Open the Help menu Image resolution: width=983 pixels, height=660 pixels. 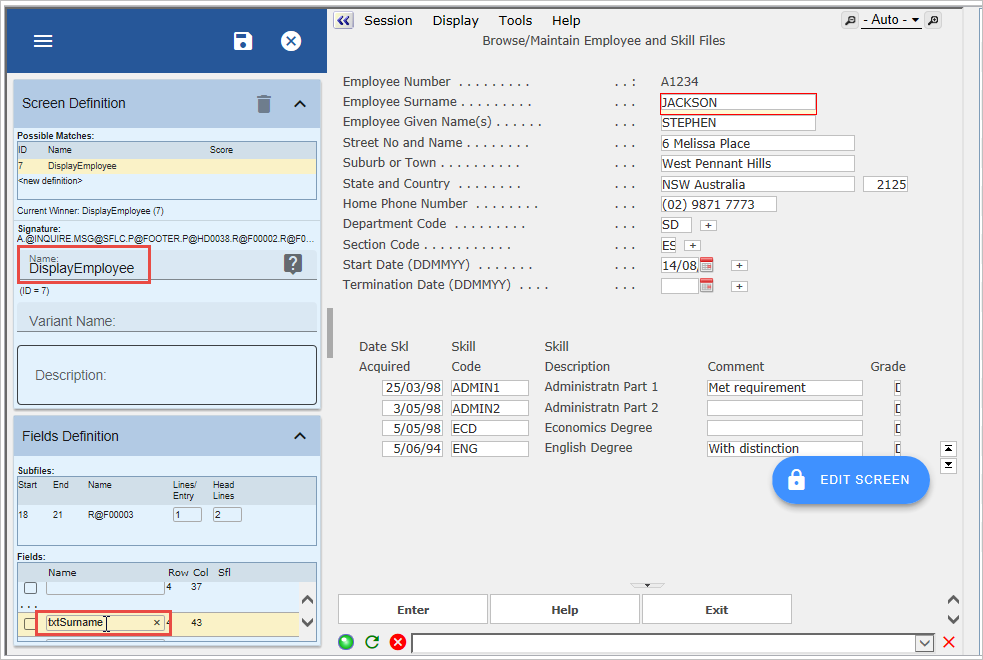tap(565, 21)
